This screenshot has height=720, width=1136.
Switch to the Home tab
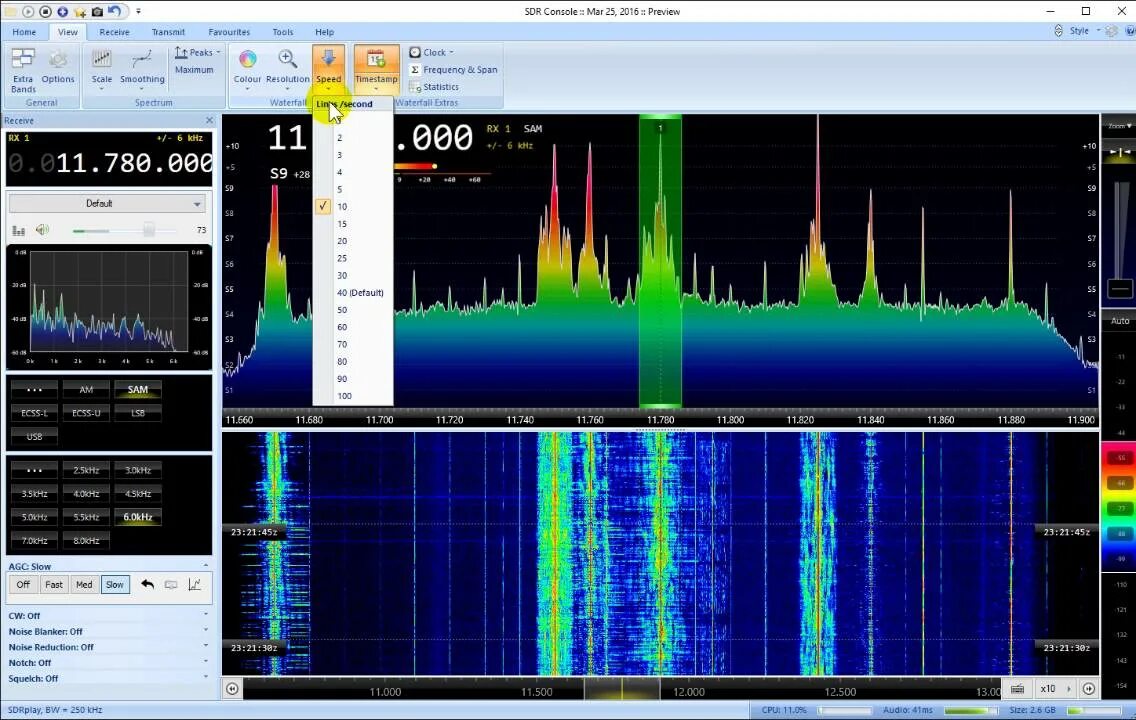(24, 32)
